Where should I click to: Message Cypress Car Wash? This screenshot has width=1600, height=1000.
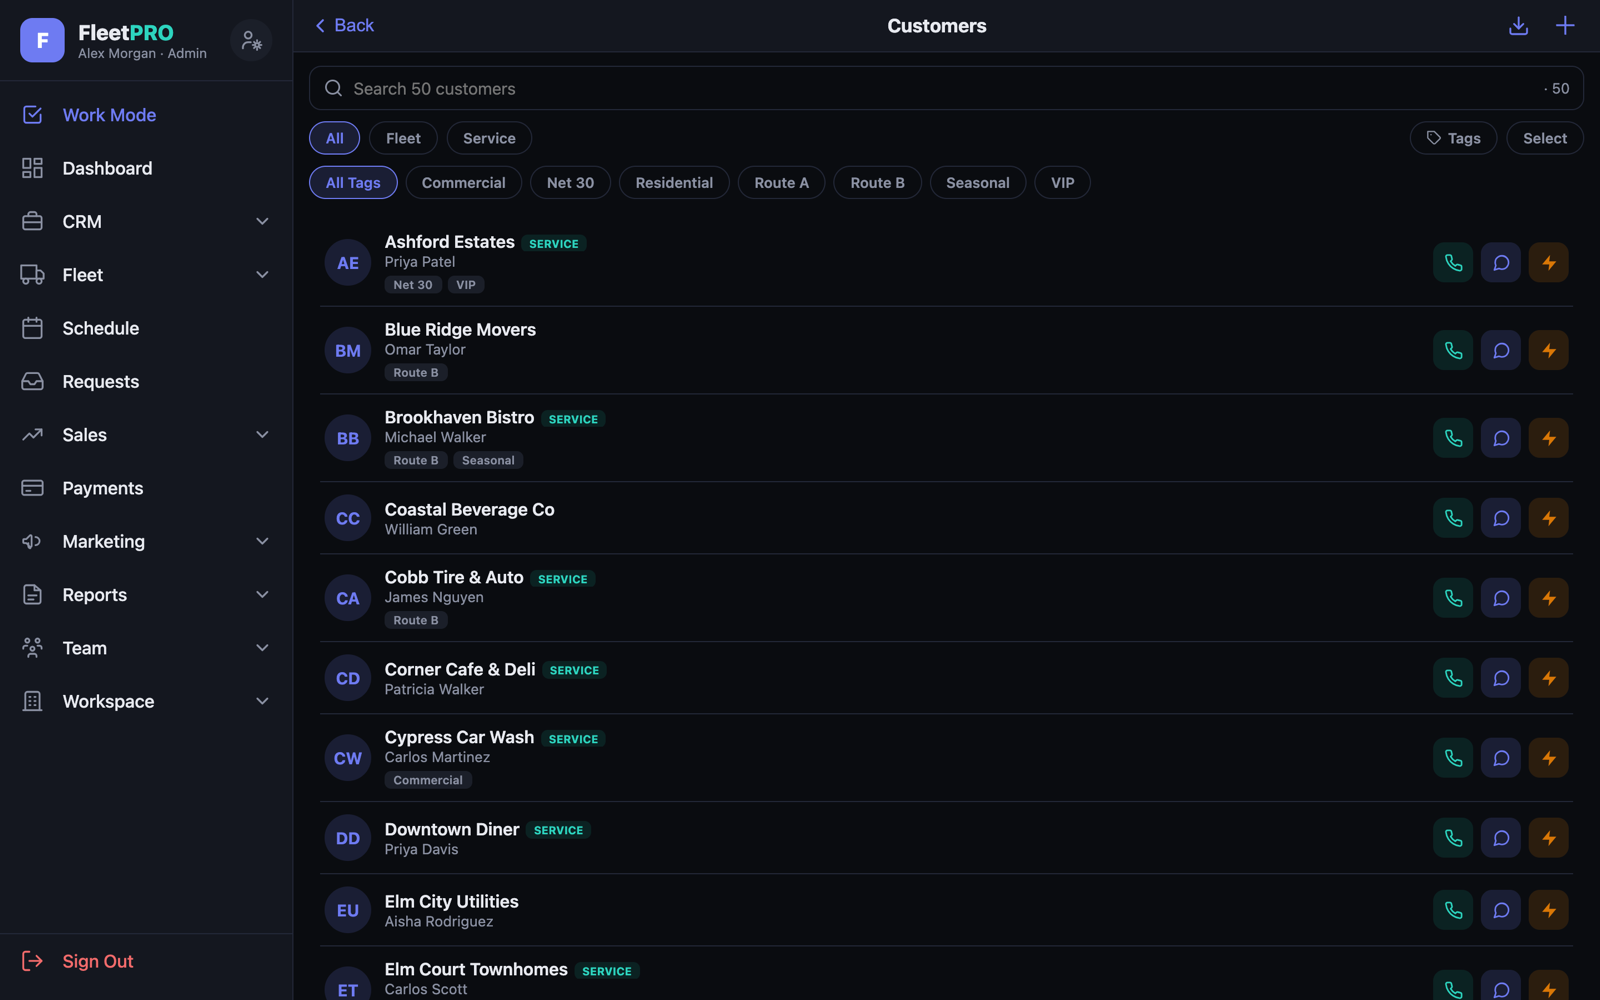pos(1501,758)
